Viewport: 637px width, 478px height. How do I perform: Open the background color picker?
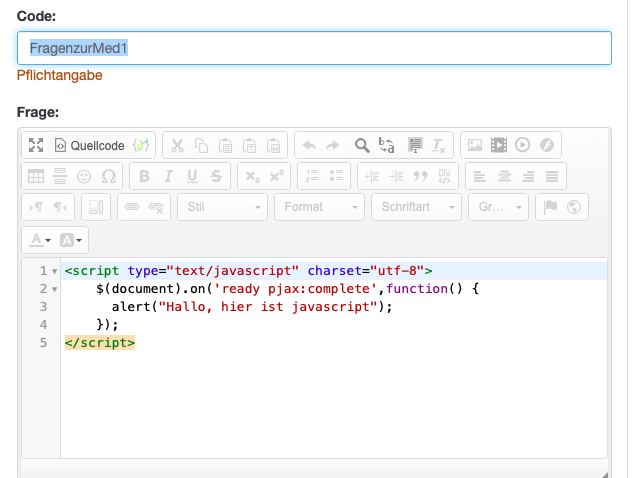pos(73,239)
